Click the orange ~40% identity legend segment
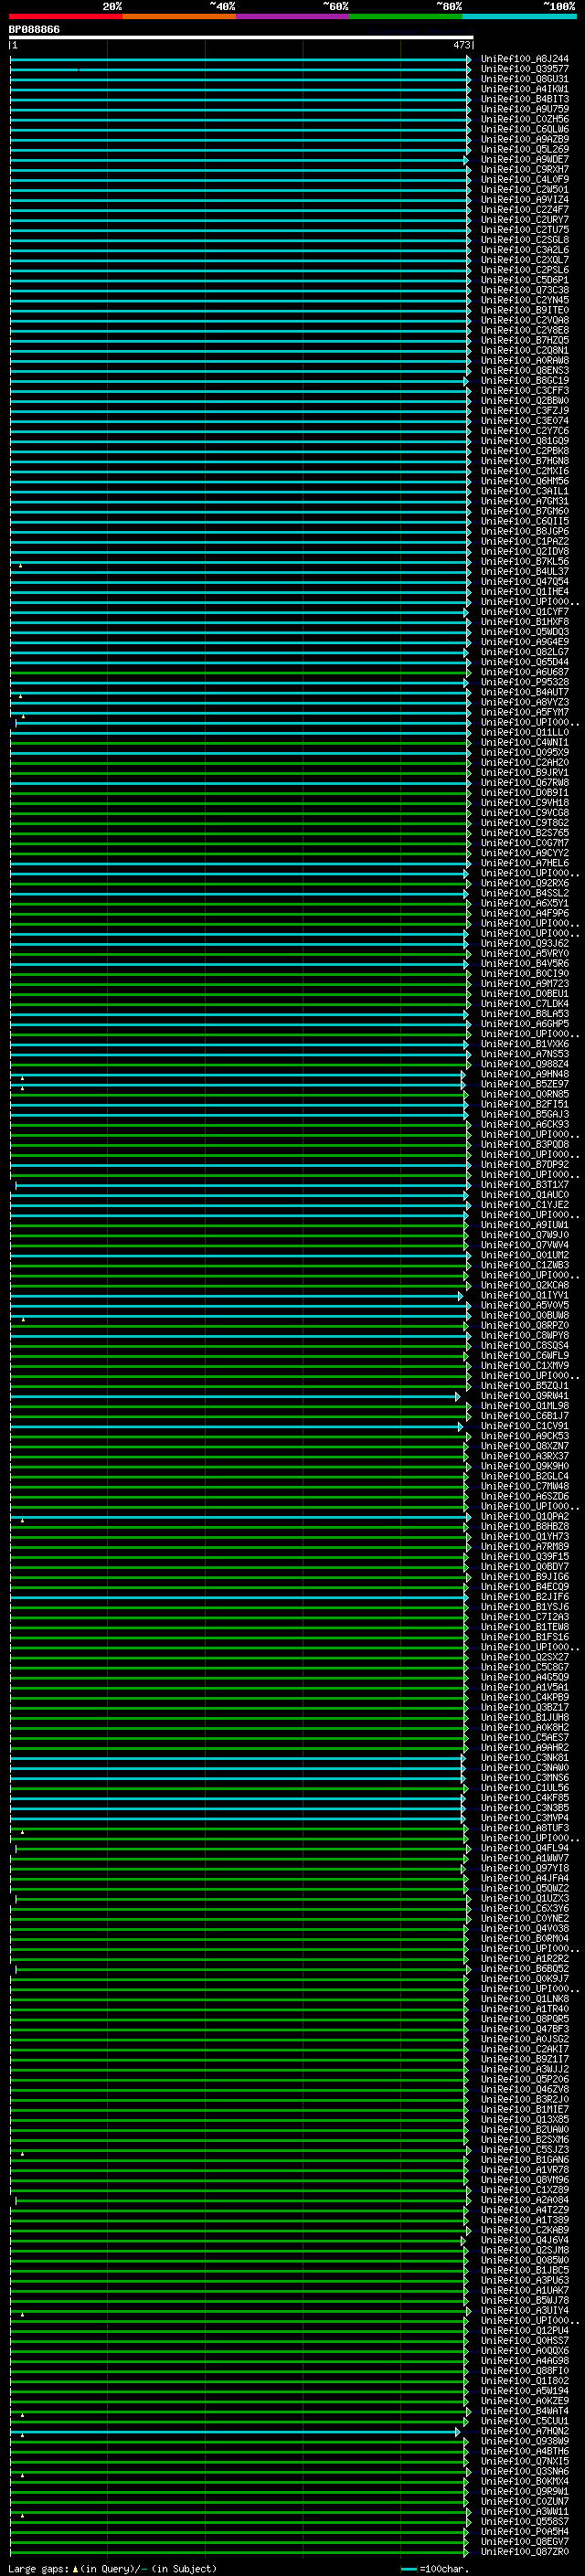 (179, 16)
